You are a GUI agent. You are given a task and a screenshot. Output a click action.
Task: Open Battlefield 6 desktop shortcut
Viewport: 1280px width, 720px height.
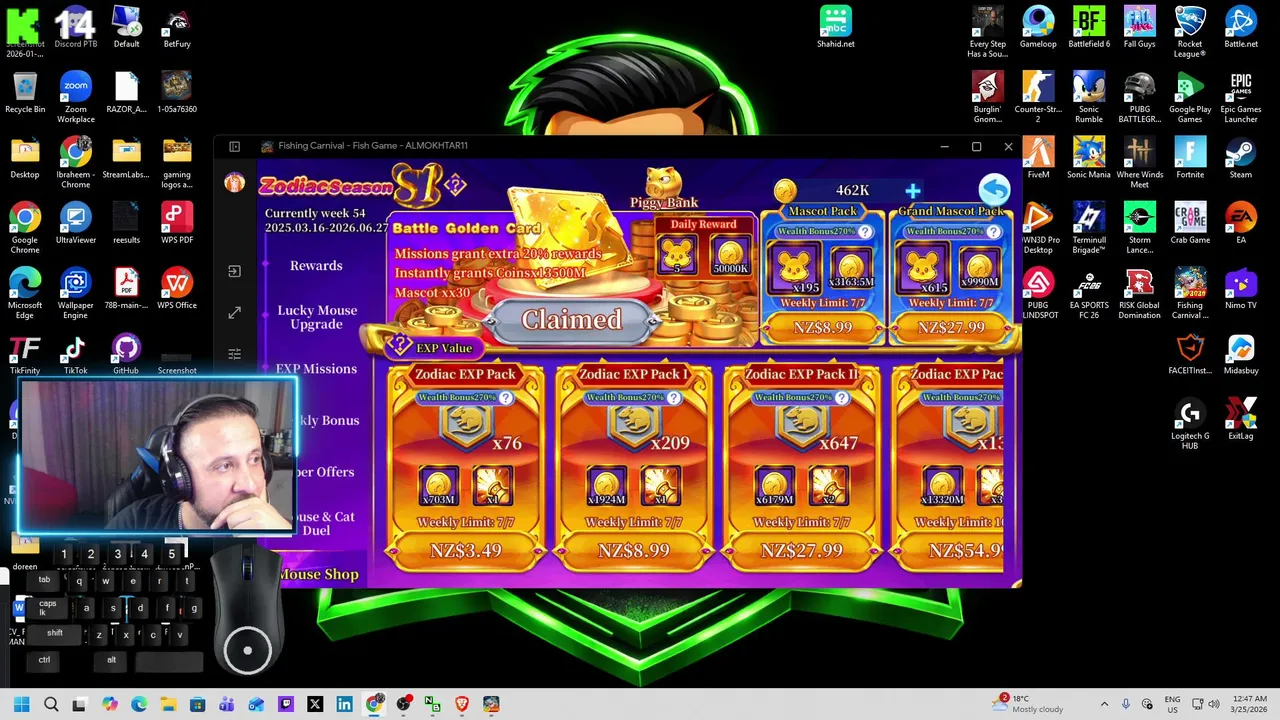[x=1089, y=27]
